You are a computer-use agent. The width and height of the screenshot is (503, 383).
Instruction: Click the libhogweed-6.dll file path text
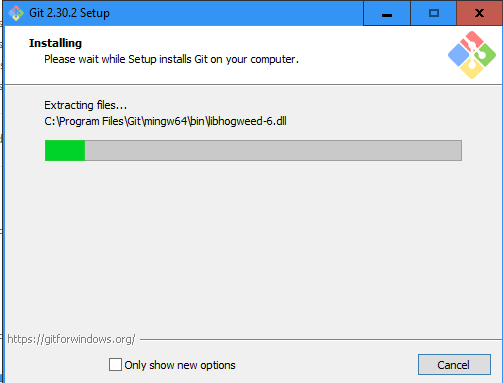coord(165,121)
